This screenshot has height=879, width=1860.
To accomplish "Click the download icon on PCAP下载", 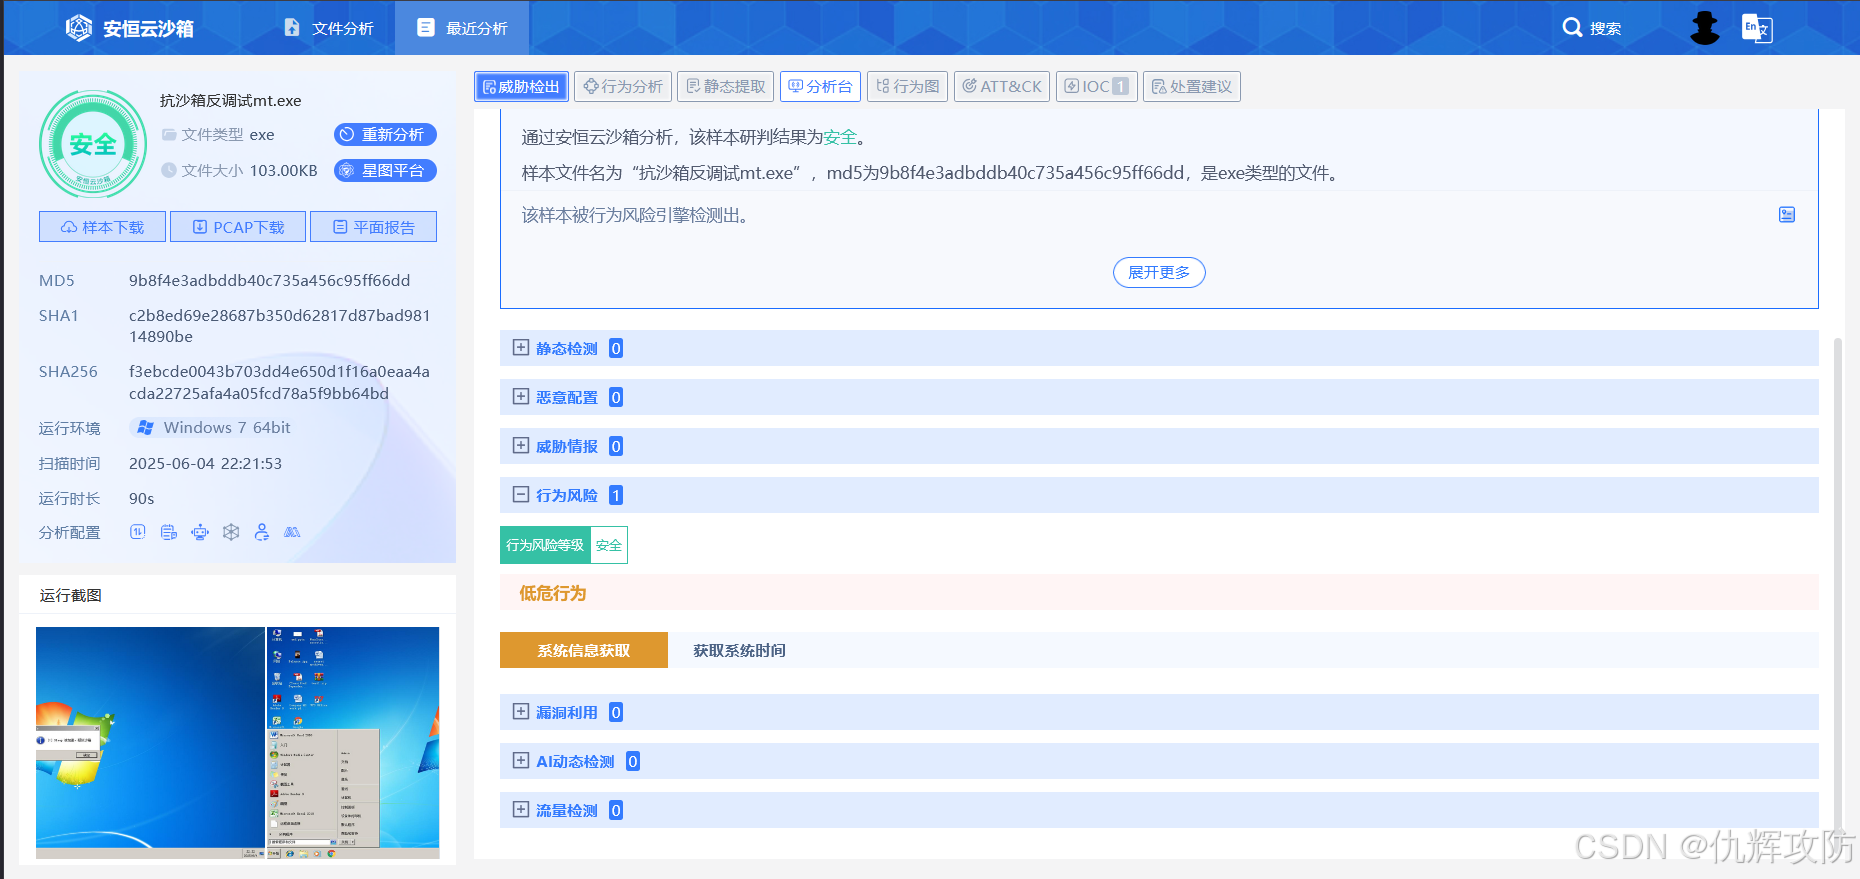I will 200,227.
